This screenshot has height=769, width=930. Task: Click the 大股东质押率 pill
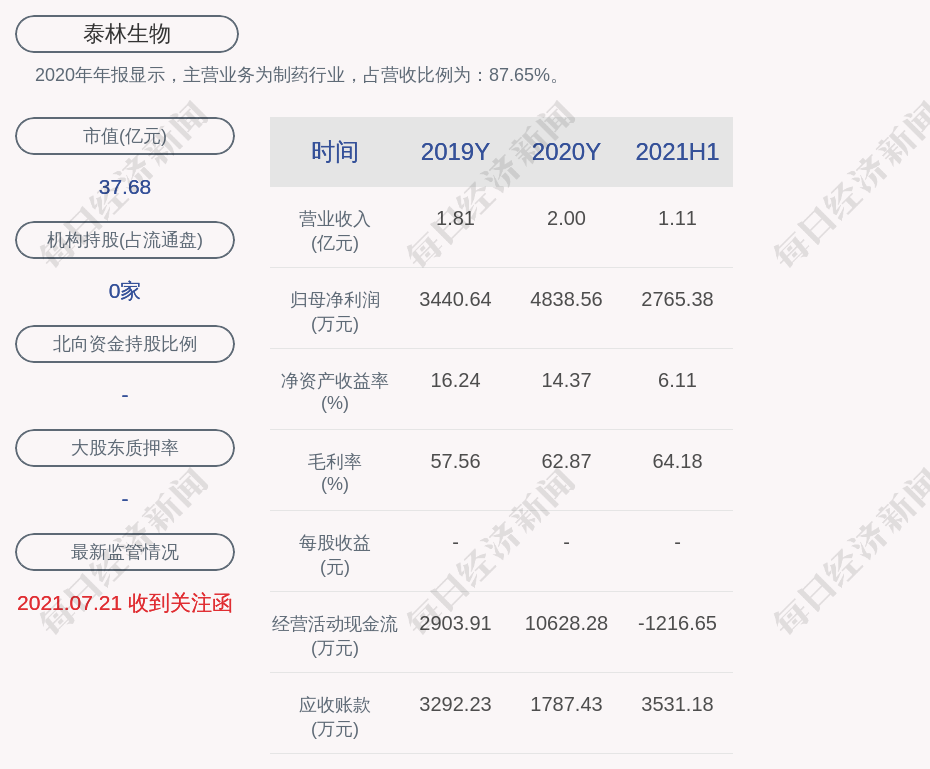(x=125, y=448)
